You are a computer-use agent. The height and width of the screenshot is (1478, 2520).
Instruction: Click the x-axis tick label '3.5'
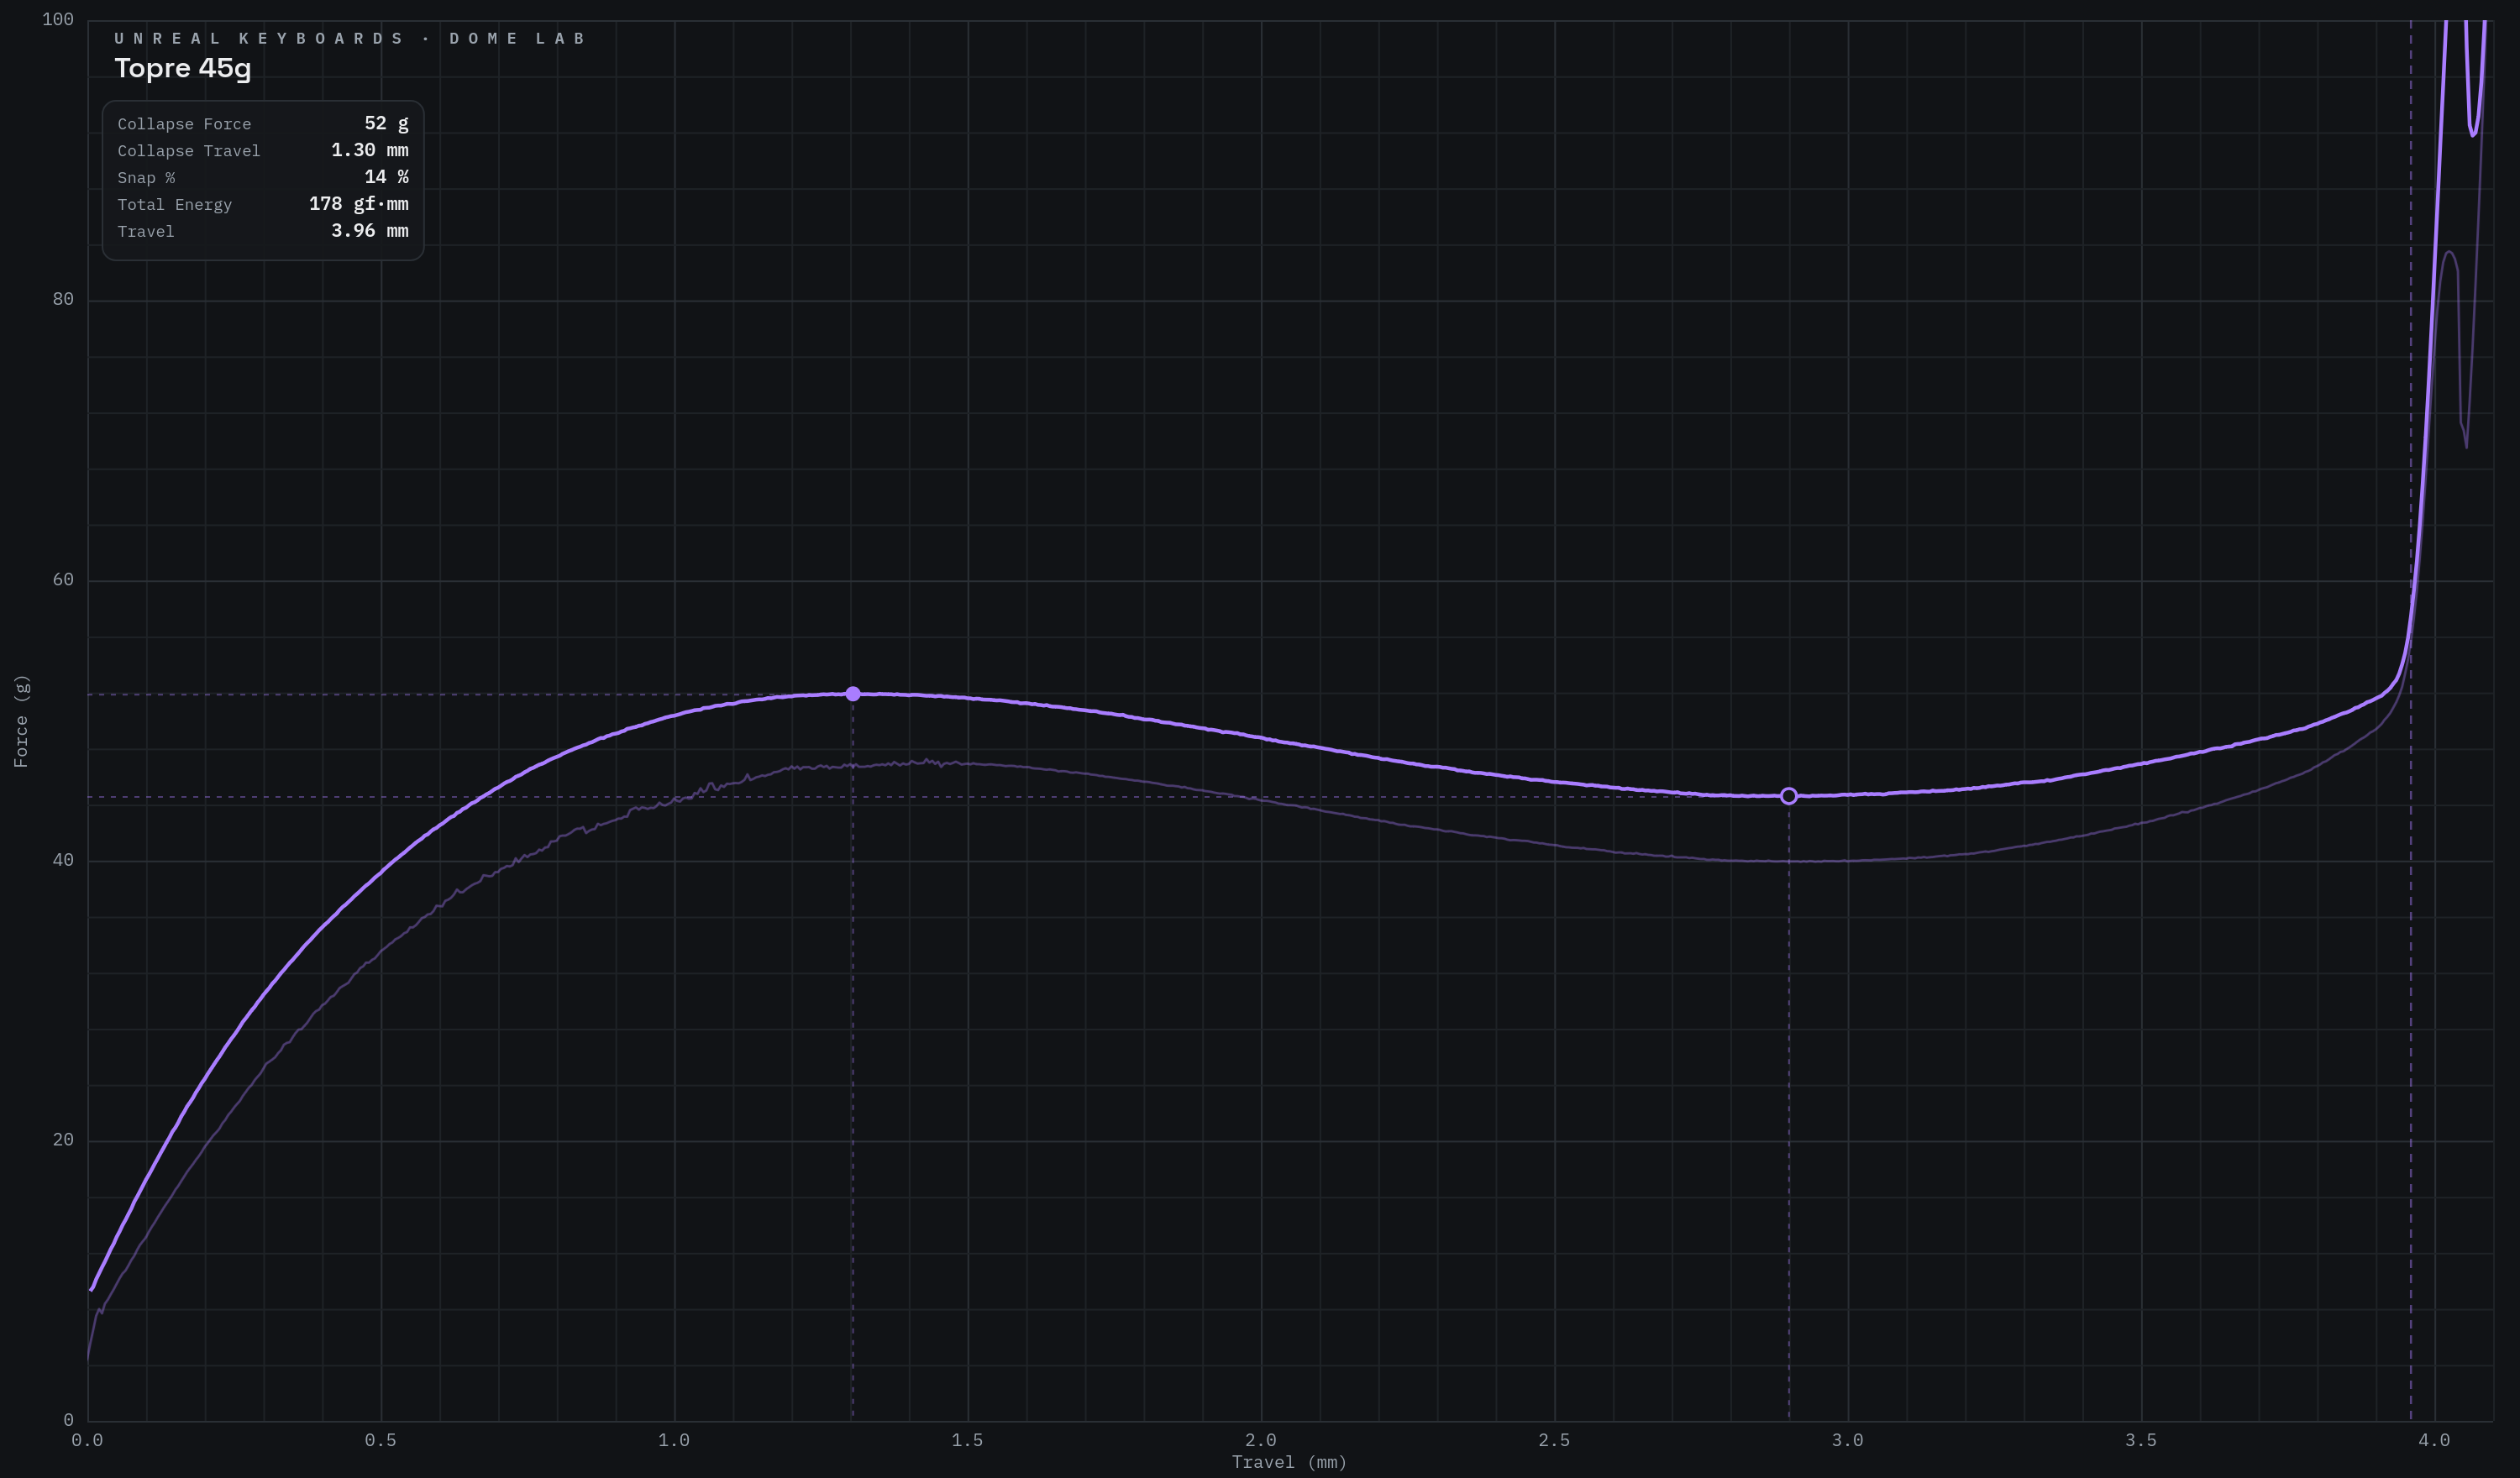(x=2141, y=1440)
